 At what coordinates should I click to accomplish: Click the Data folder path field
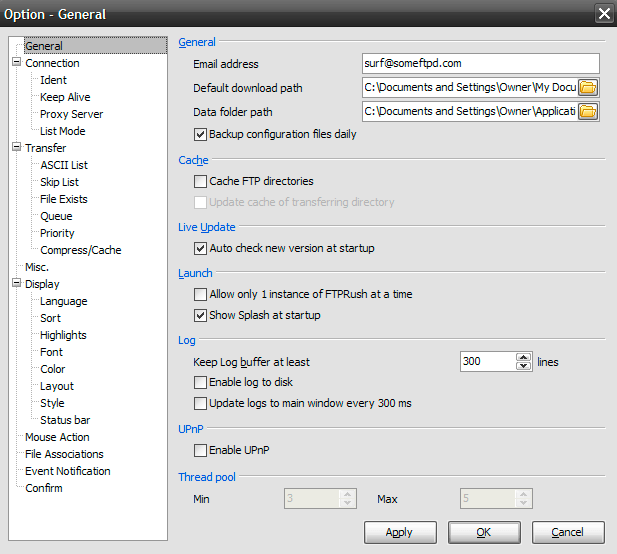tap(470, 112)
